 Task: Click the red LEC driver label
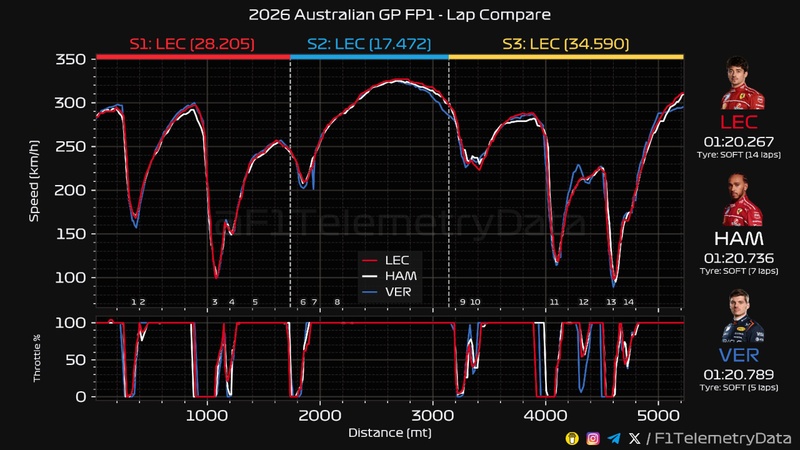click(x=739, y=122)
